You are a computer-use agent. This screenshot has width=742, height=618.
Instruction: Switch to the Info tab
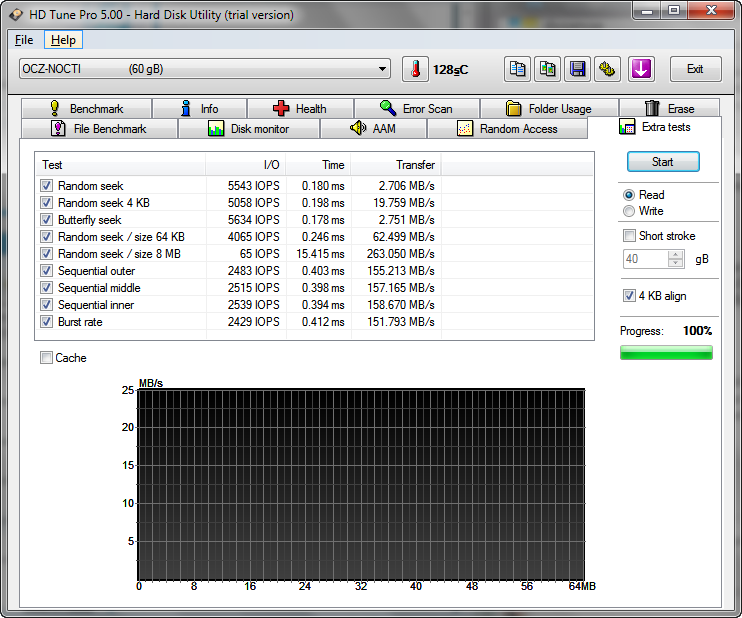coord(199,109)
